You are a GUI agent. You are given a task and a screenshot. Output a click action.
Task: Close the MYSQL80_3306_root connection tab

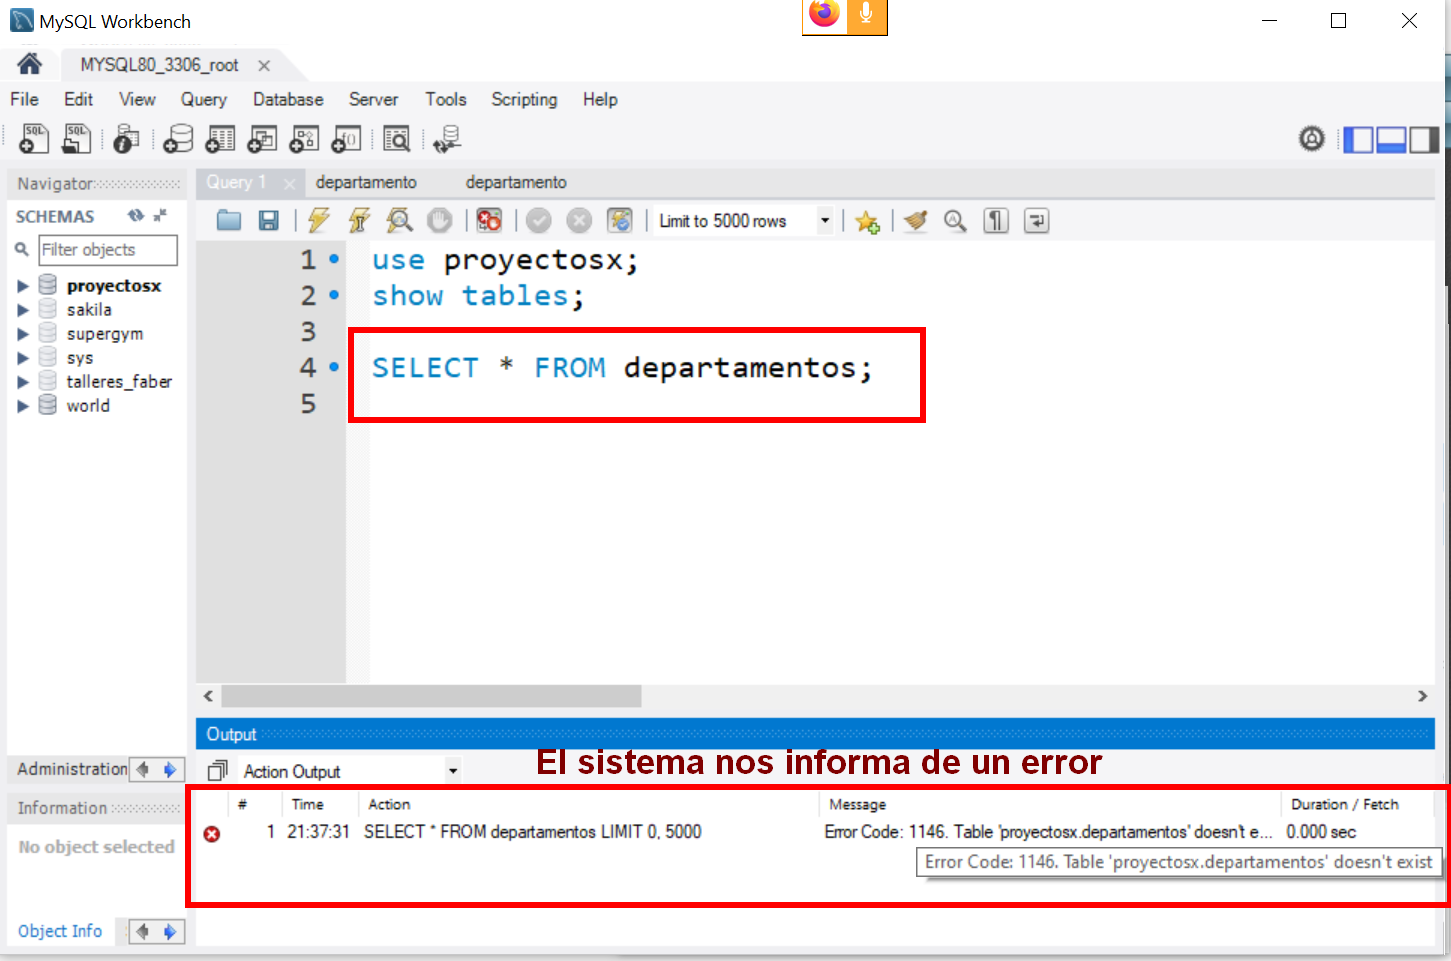click(x=264, y=65)
